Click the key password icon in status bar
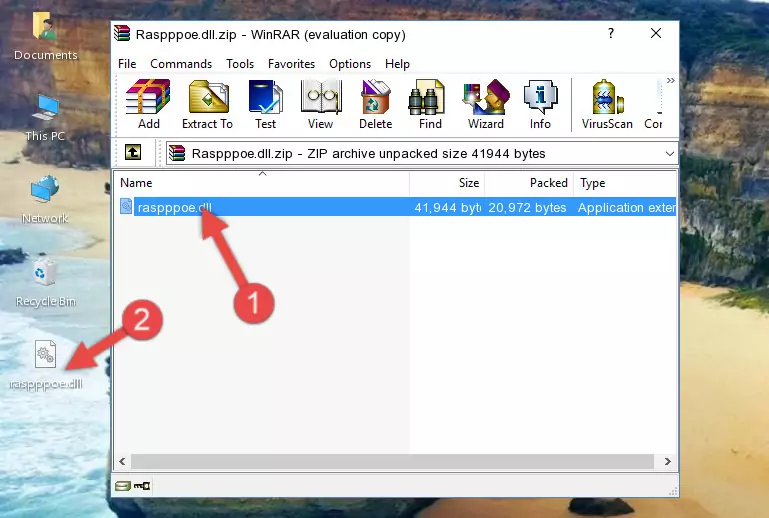The image size is (769, 518). [142, 486]
